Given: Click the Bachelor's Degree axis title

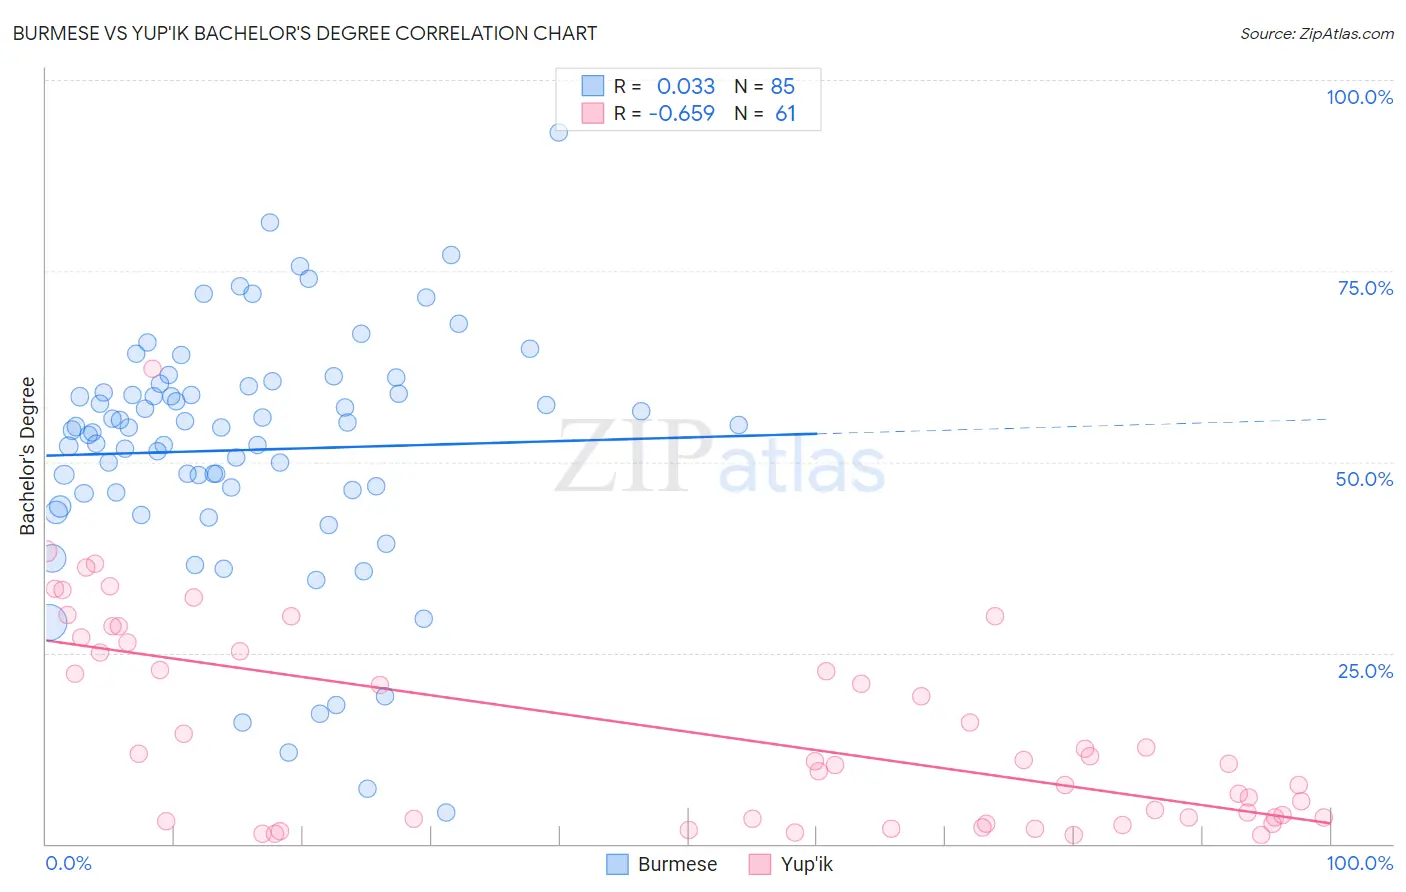Looking at the screenshot, I should click(28, 456).
